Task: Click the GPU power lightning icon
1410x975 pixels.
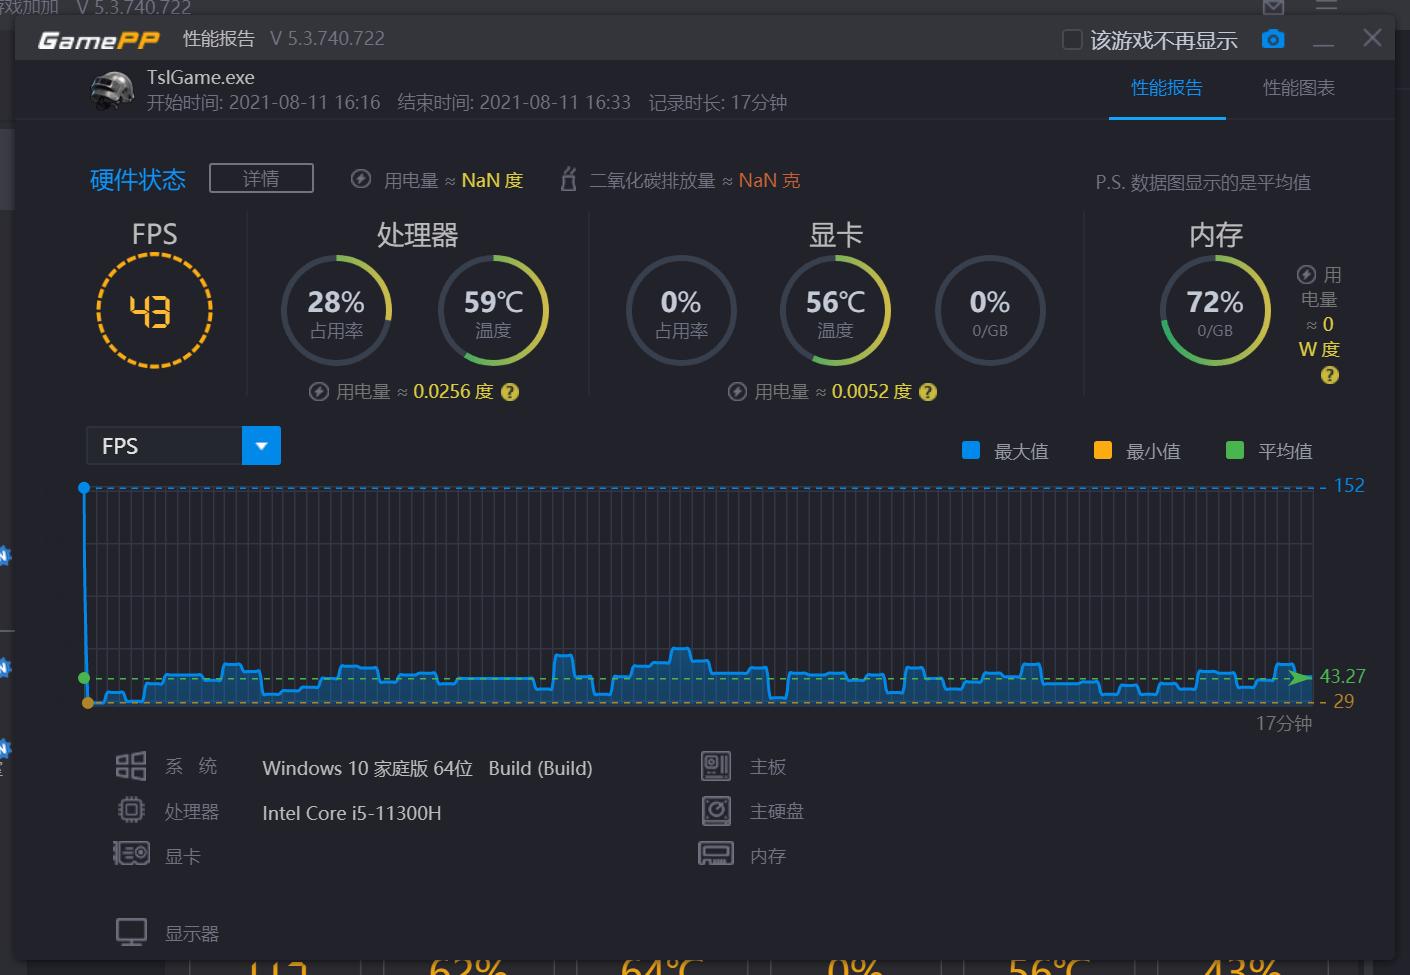Action: point(737,392)
